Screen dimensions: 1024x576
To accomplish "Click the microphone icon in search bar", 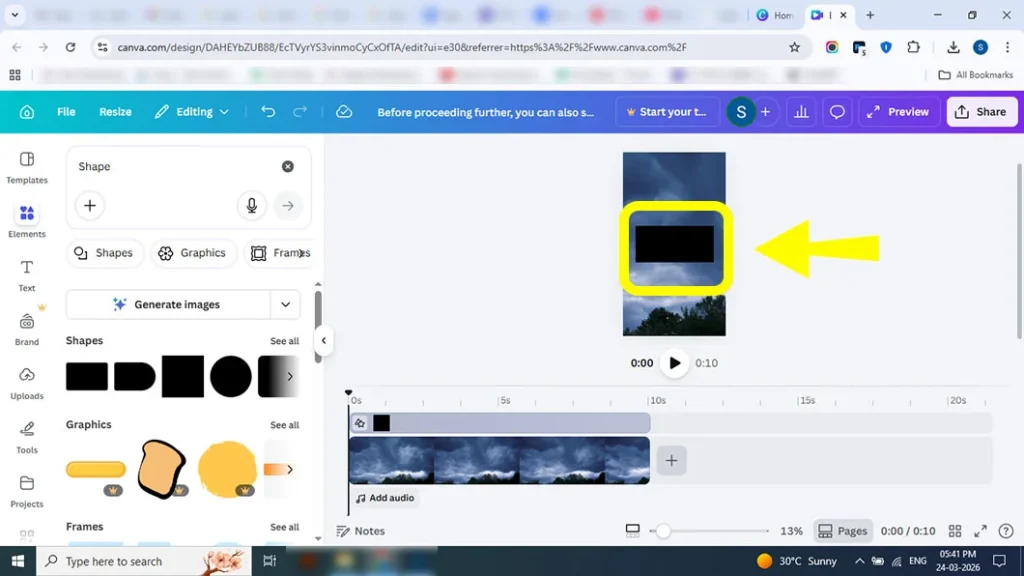I will (251, 205).
